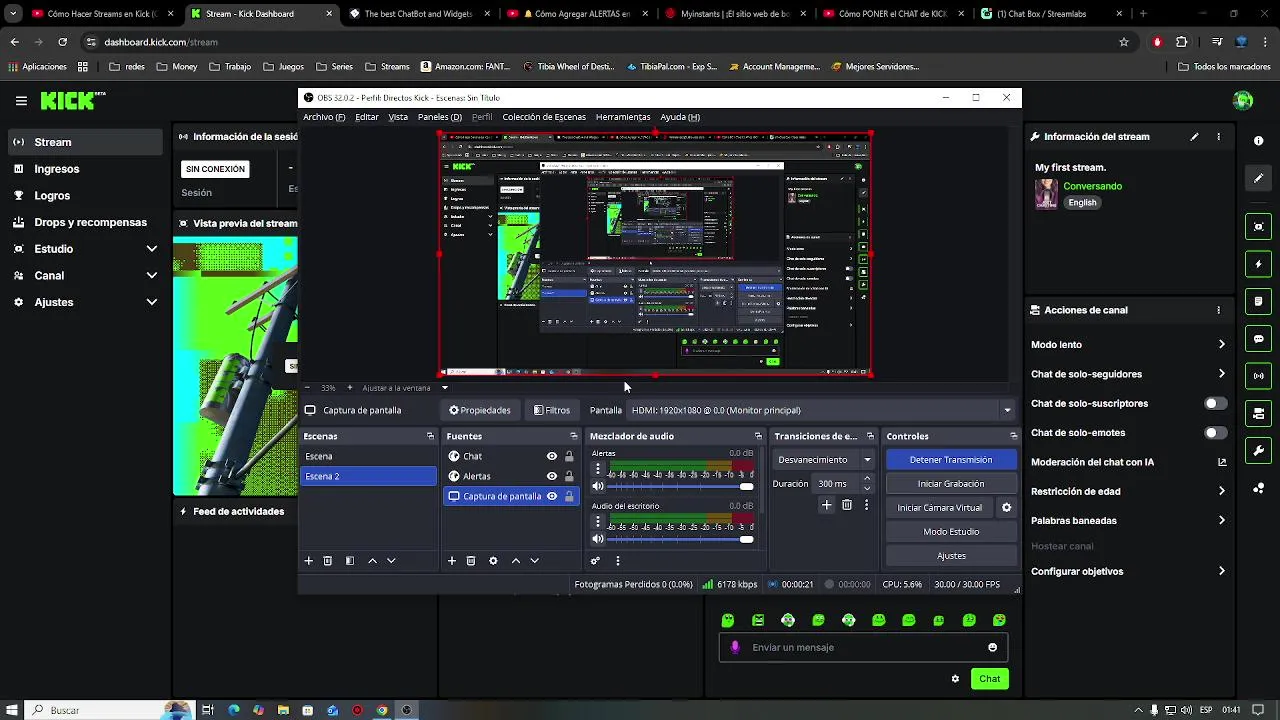Click Modo Estudio button
Viewport: 1280px width, 720px height.
pyautogui.click(x=951, y=532)
